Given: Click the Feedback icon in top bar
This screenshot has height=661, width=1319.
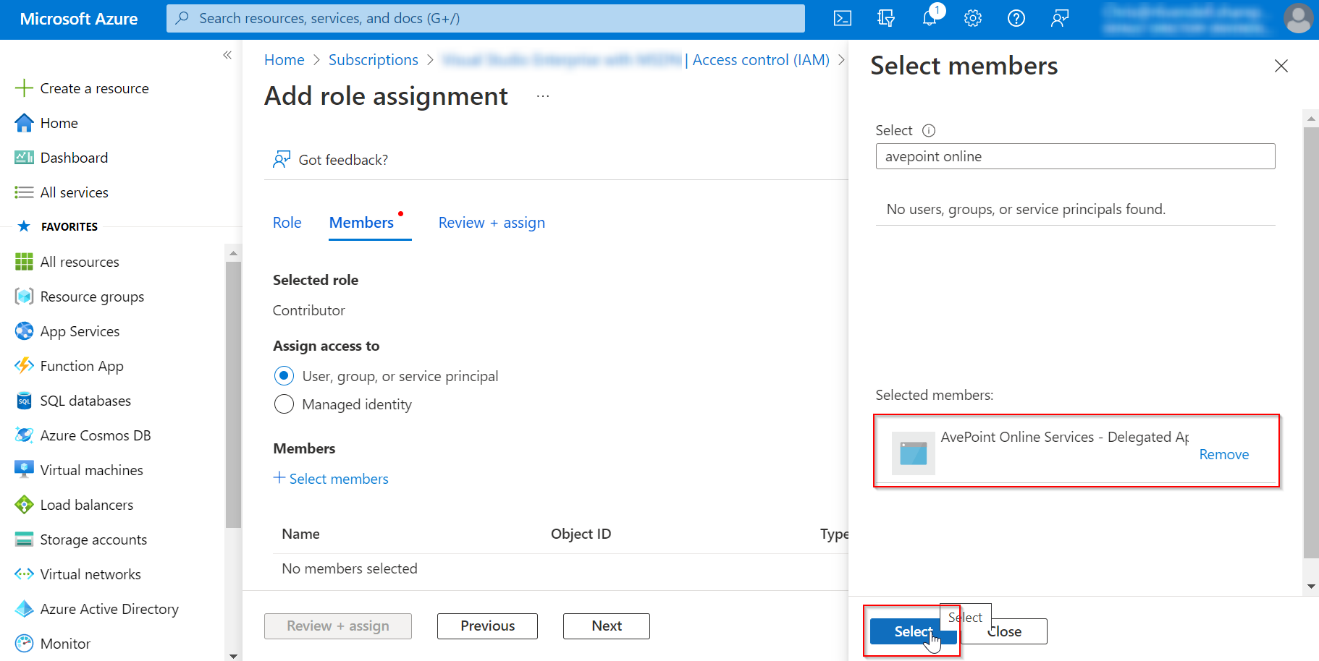Looking at the screenshot, I should [1060, 18].
